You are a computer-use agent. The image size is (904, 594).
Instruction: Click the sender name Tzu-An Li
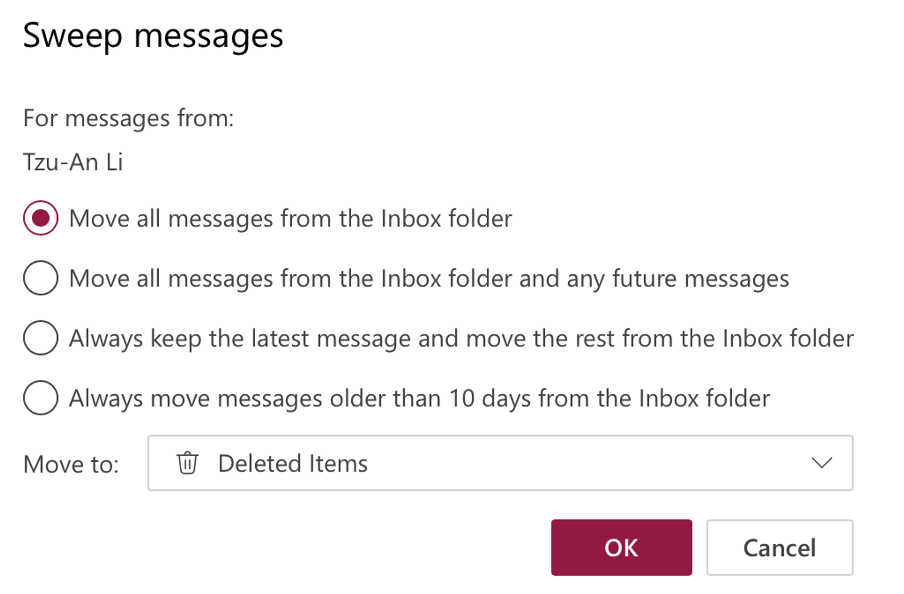click(73, 162)
